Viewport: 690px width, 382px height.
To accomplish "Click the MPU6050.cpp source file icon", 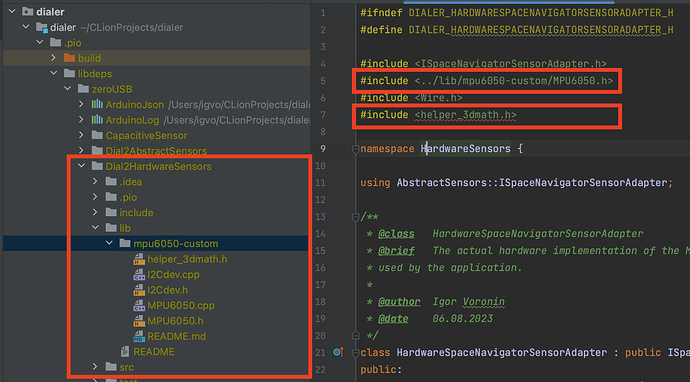I will coord(139,305).
